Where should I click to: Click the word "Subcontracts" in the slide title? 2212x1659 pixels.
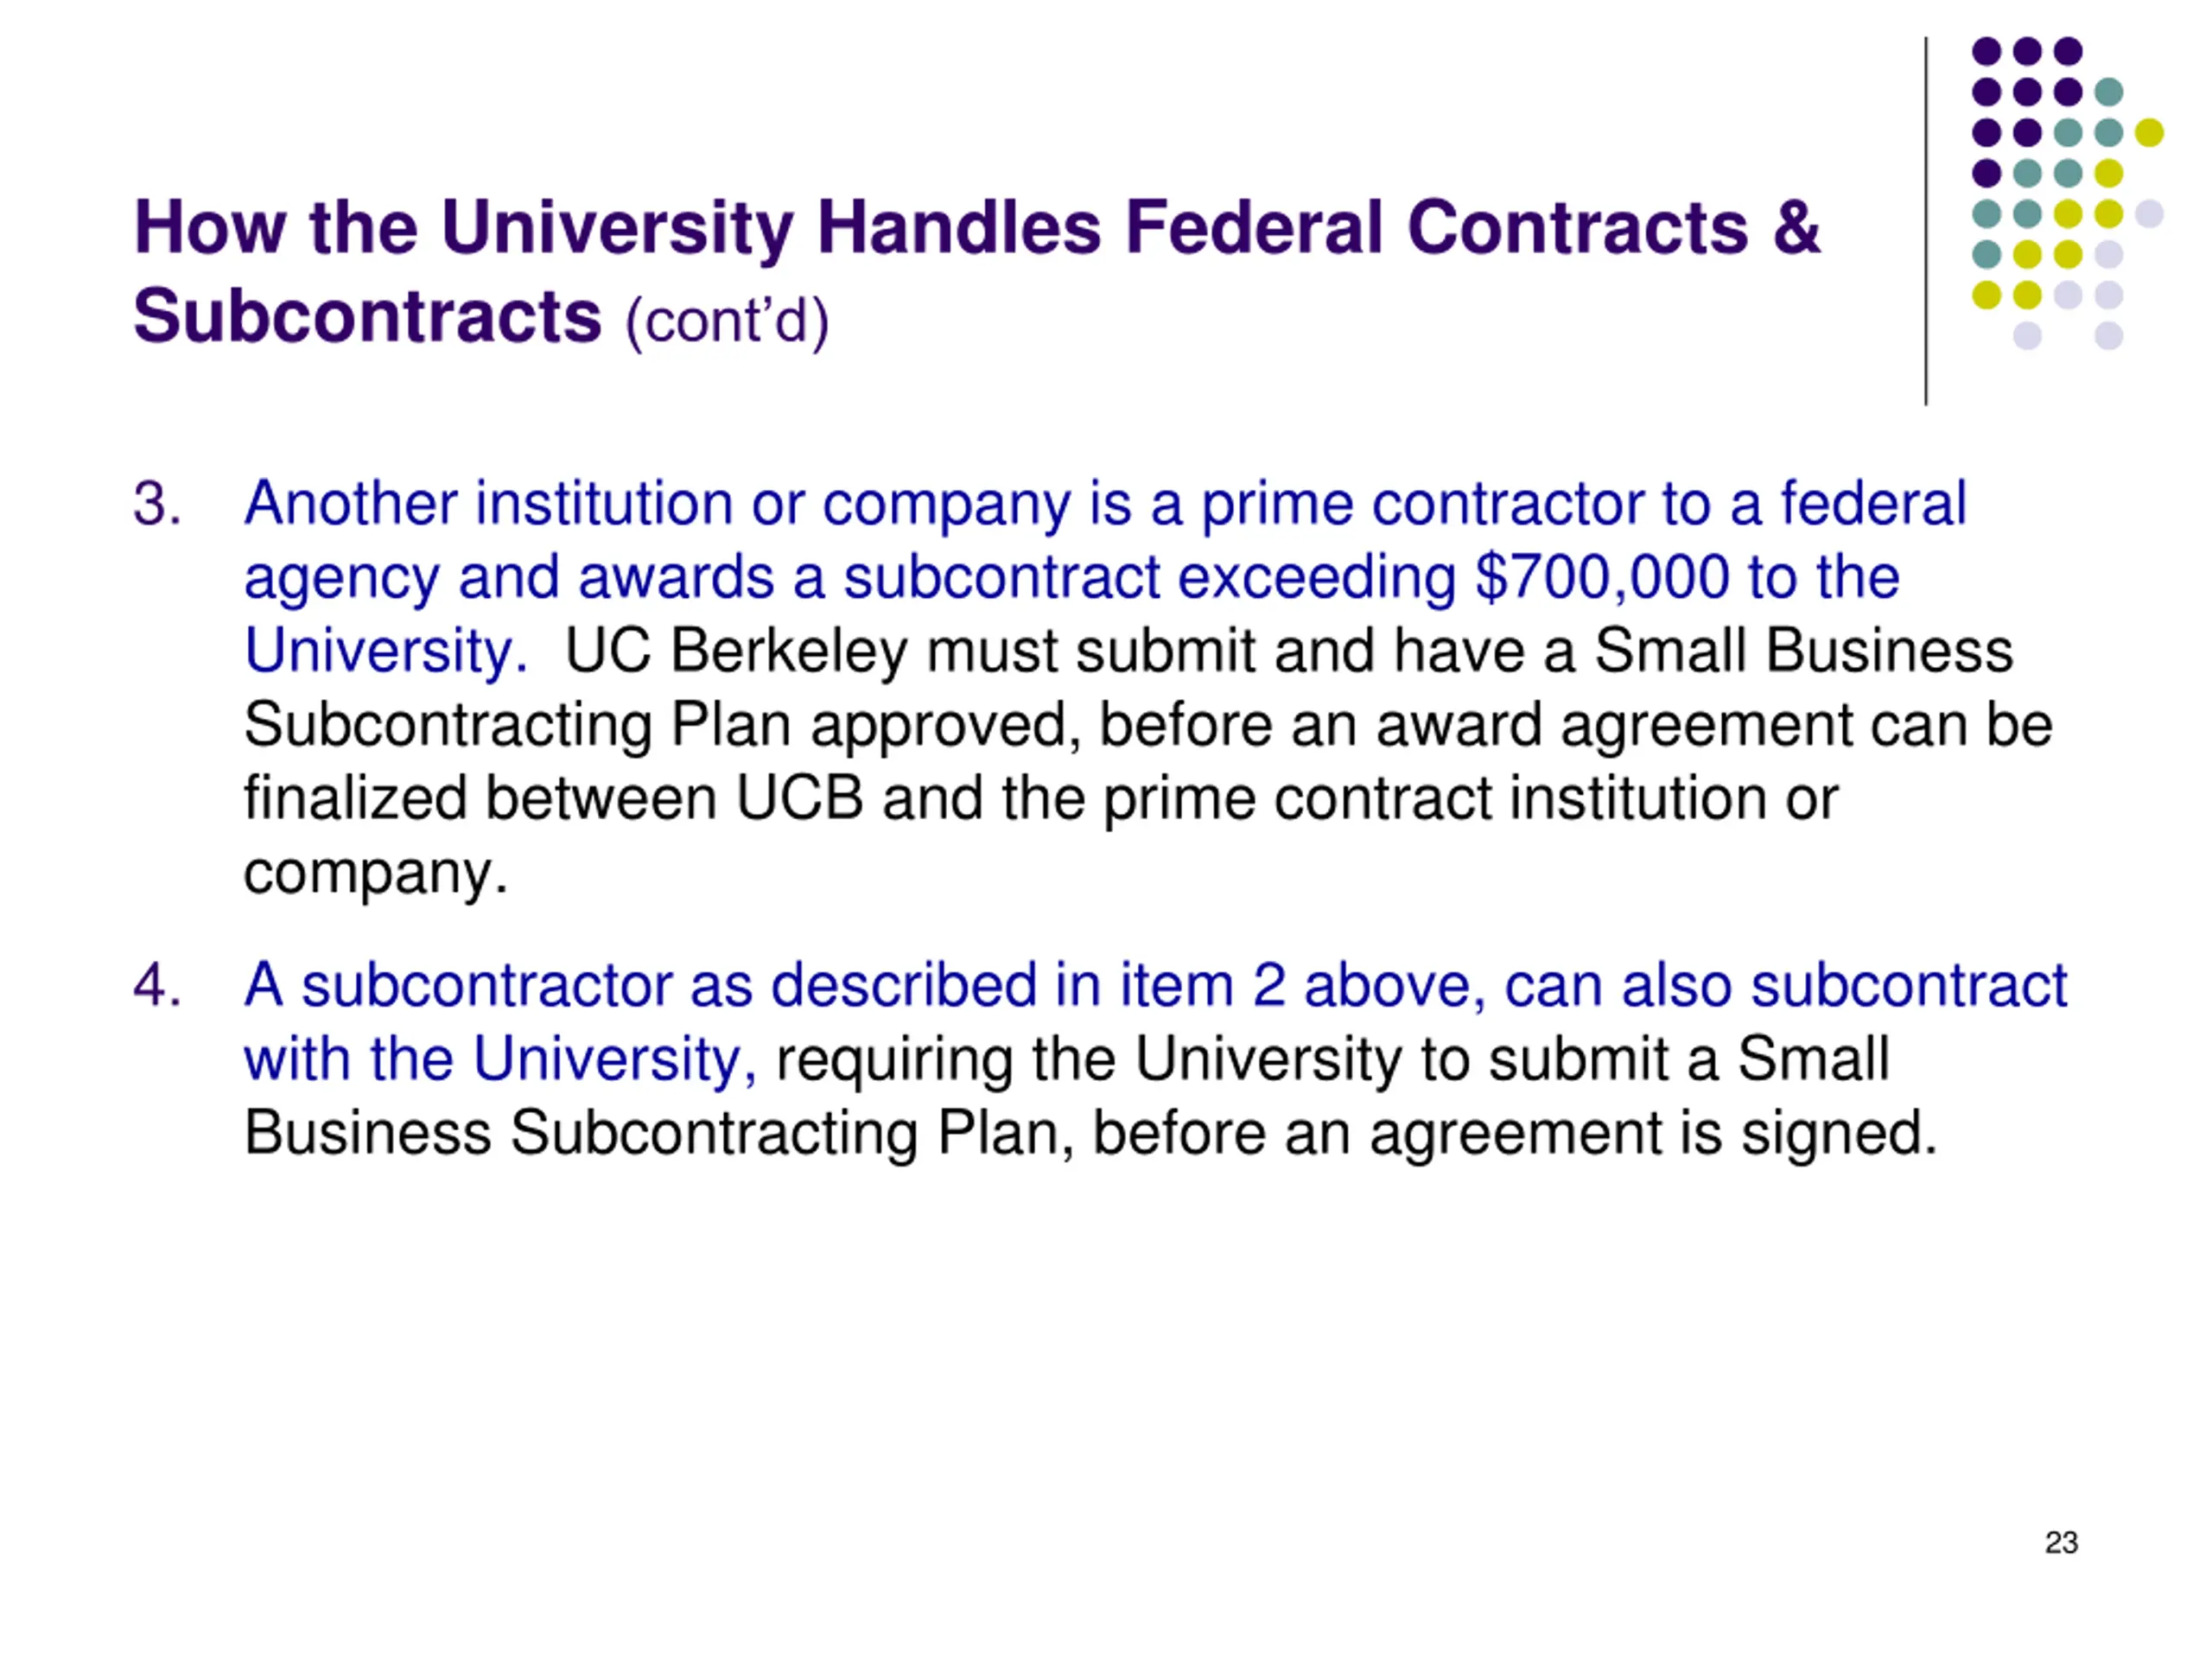(x=367, y=316)
